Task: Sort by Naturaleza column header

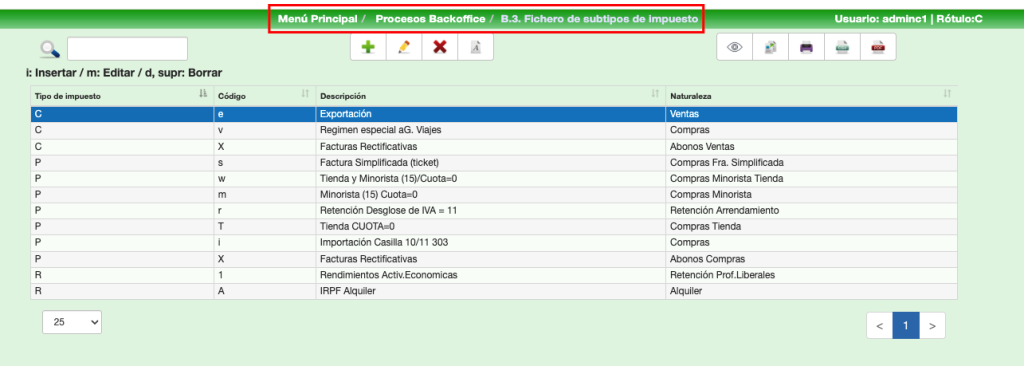Action: point(812,95)
